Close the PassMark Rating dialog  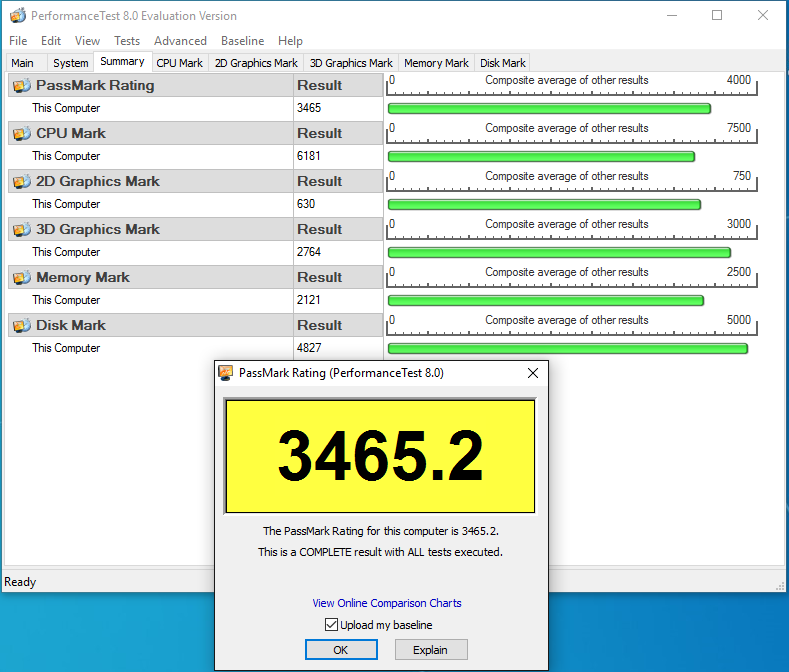point(533,373)
